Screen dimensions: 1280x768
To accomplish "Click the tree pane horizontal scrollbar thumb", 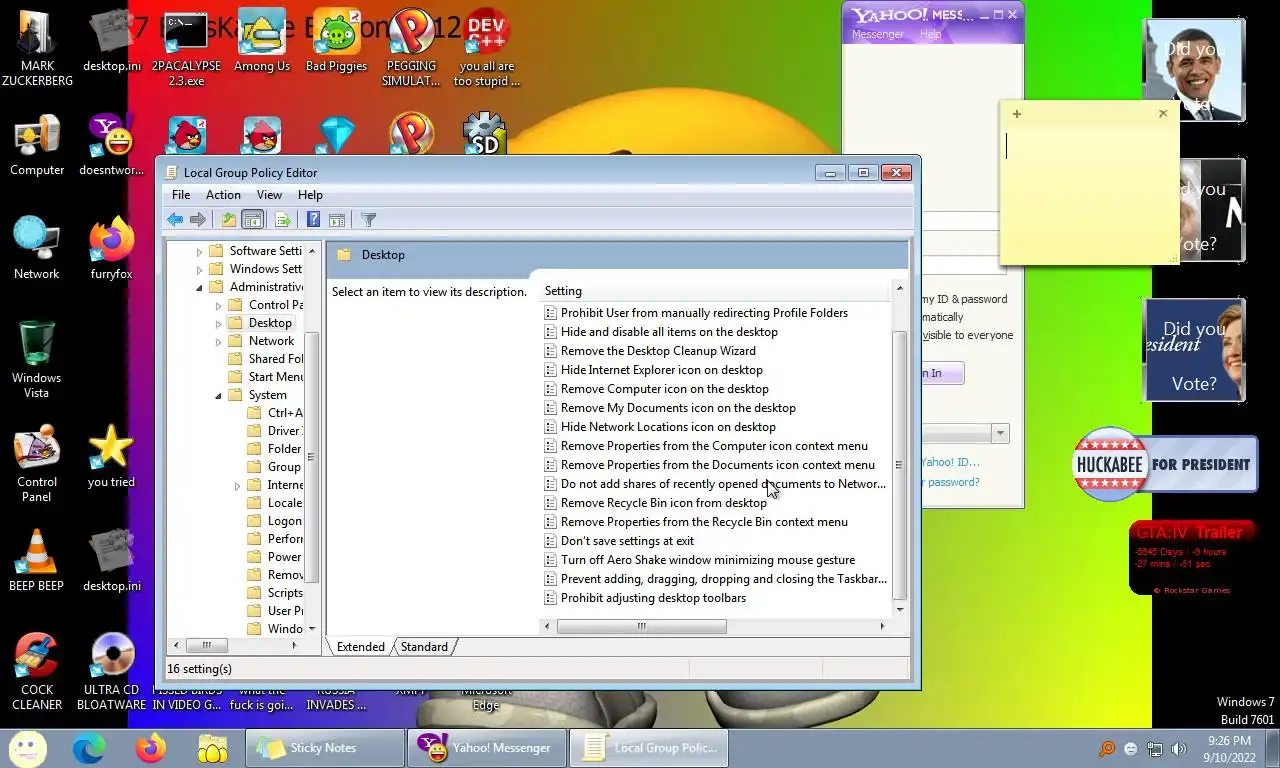I will pyautogui.click(x=207, y=646).
